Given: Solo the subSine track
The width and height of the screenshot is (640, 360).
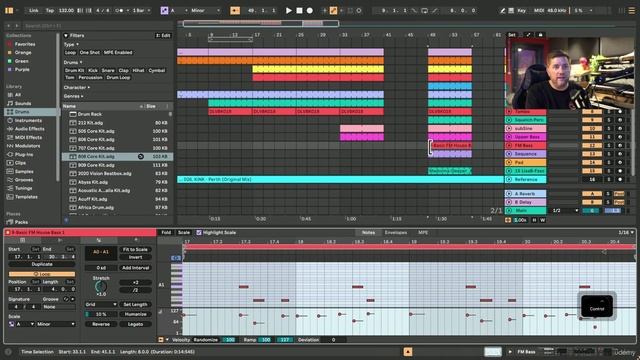Looking at the screenshot, I should tap(609, 128).
